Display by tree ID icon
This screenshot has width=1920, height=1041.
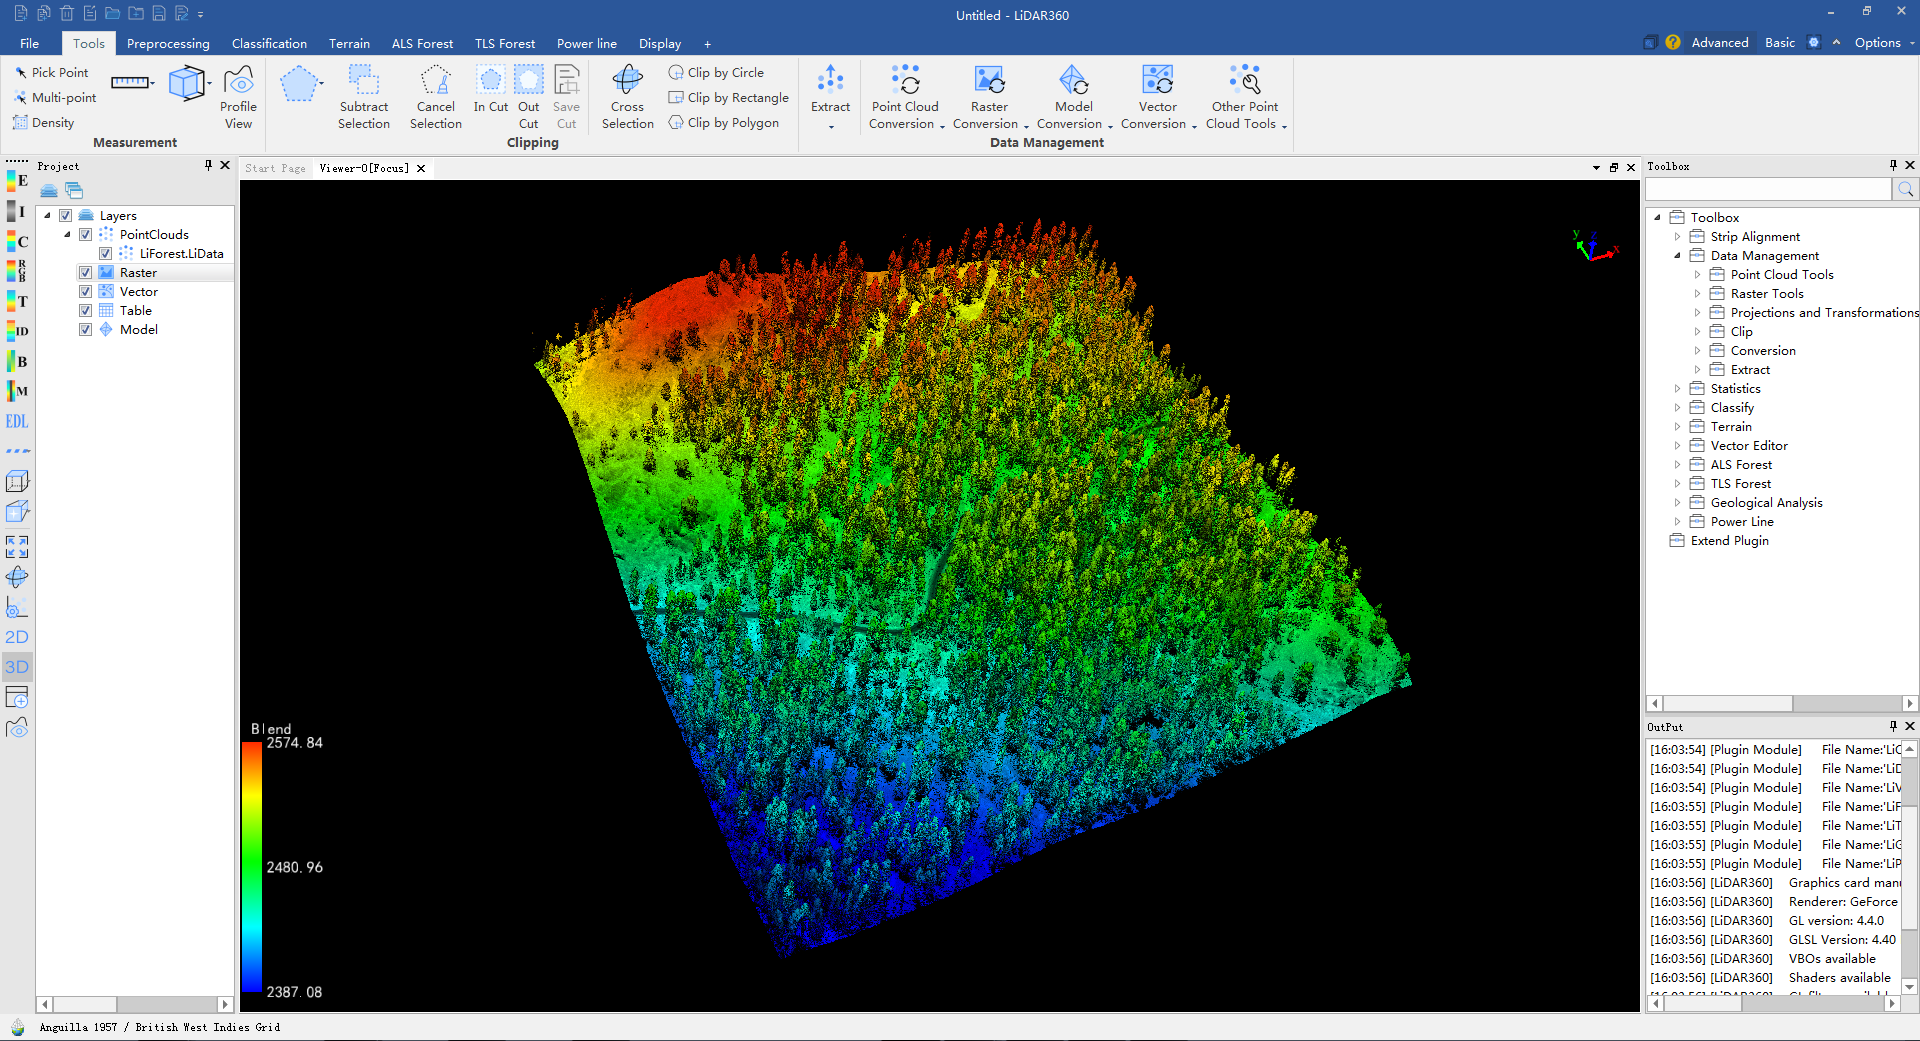click(17, 331)
